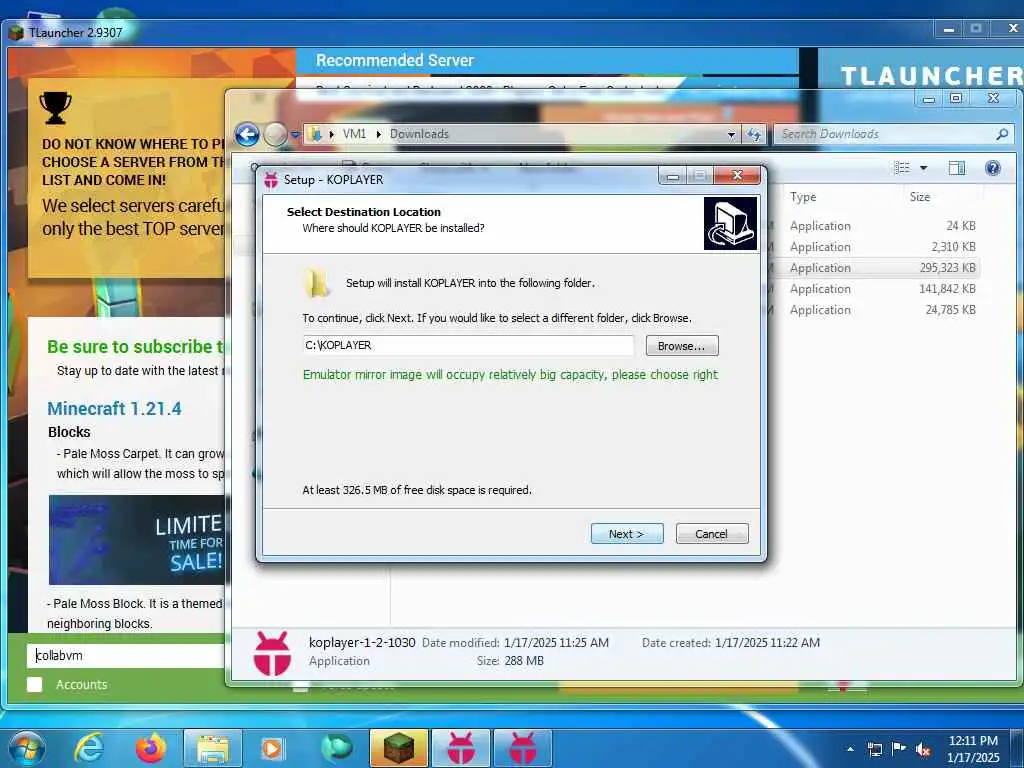The image size is (1024, 768).
Task: Focus the Search Downloads box
Action: point(885,134)
